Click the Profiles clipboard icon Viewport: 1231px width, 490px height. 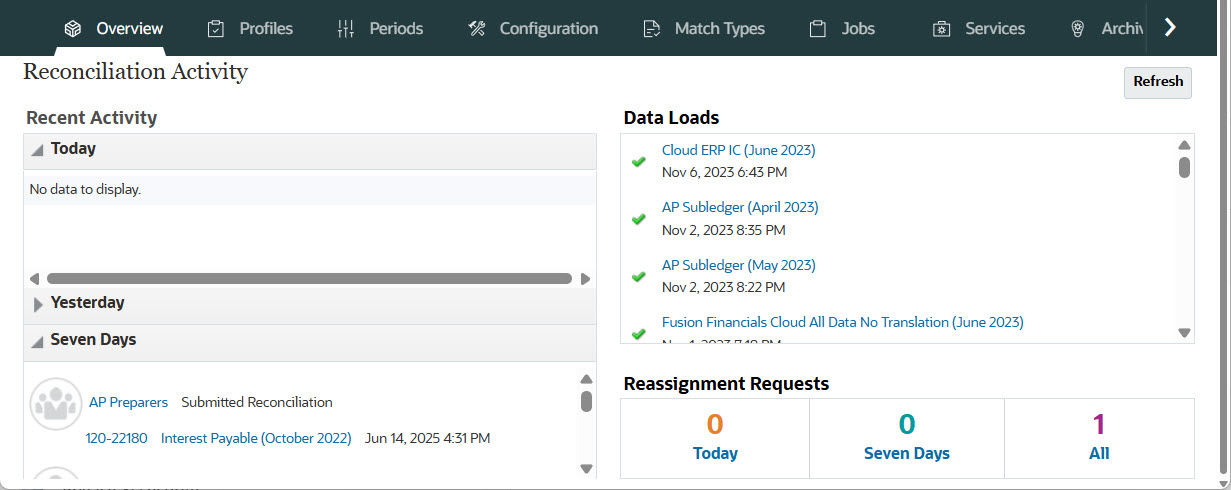(216, 29)
